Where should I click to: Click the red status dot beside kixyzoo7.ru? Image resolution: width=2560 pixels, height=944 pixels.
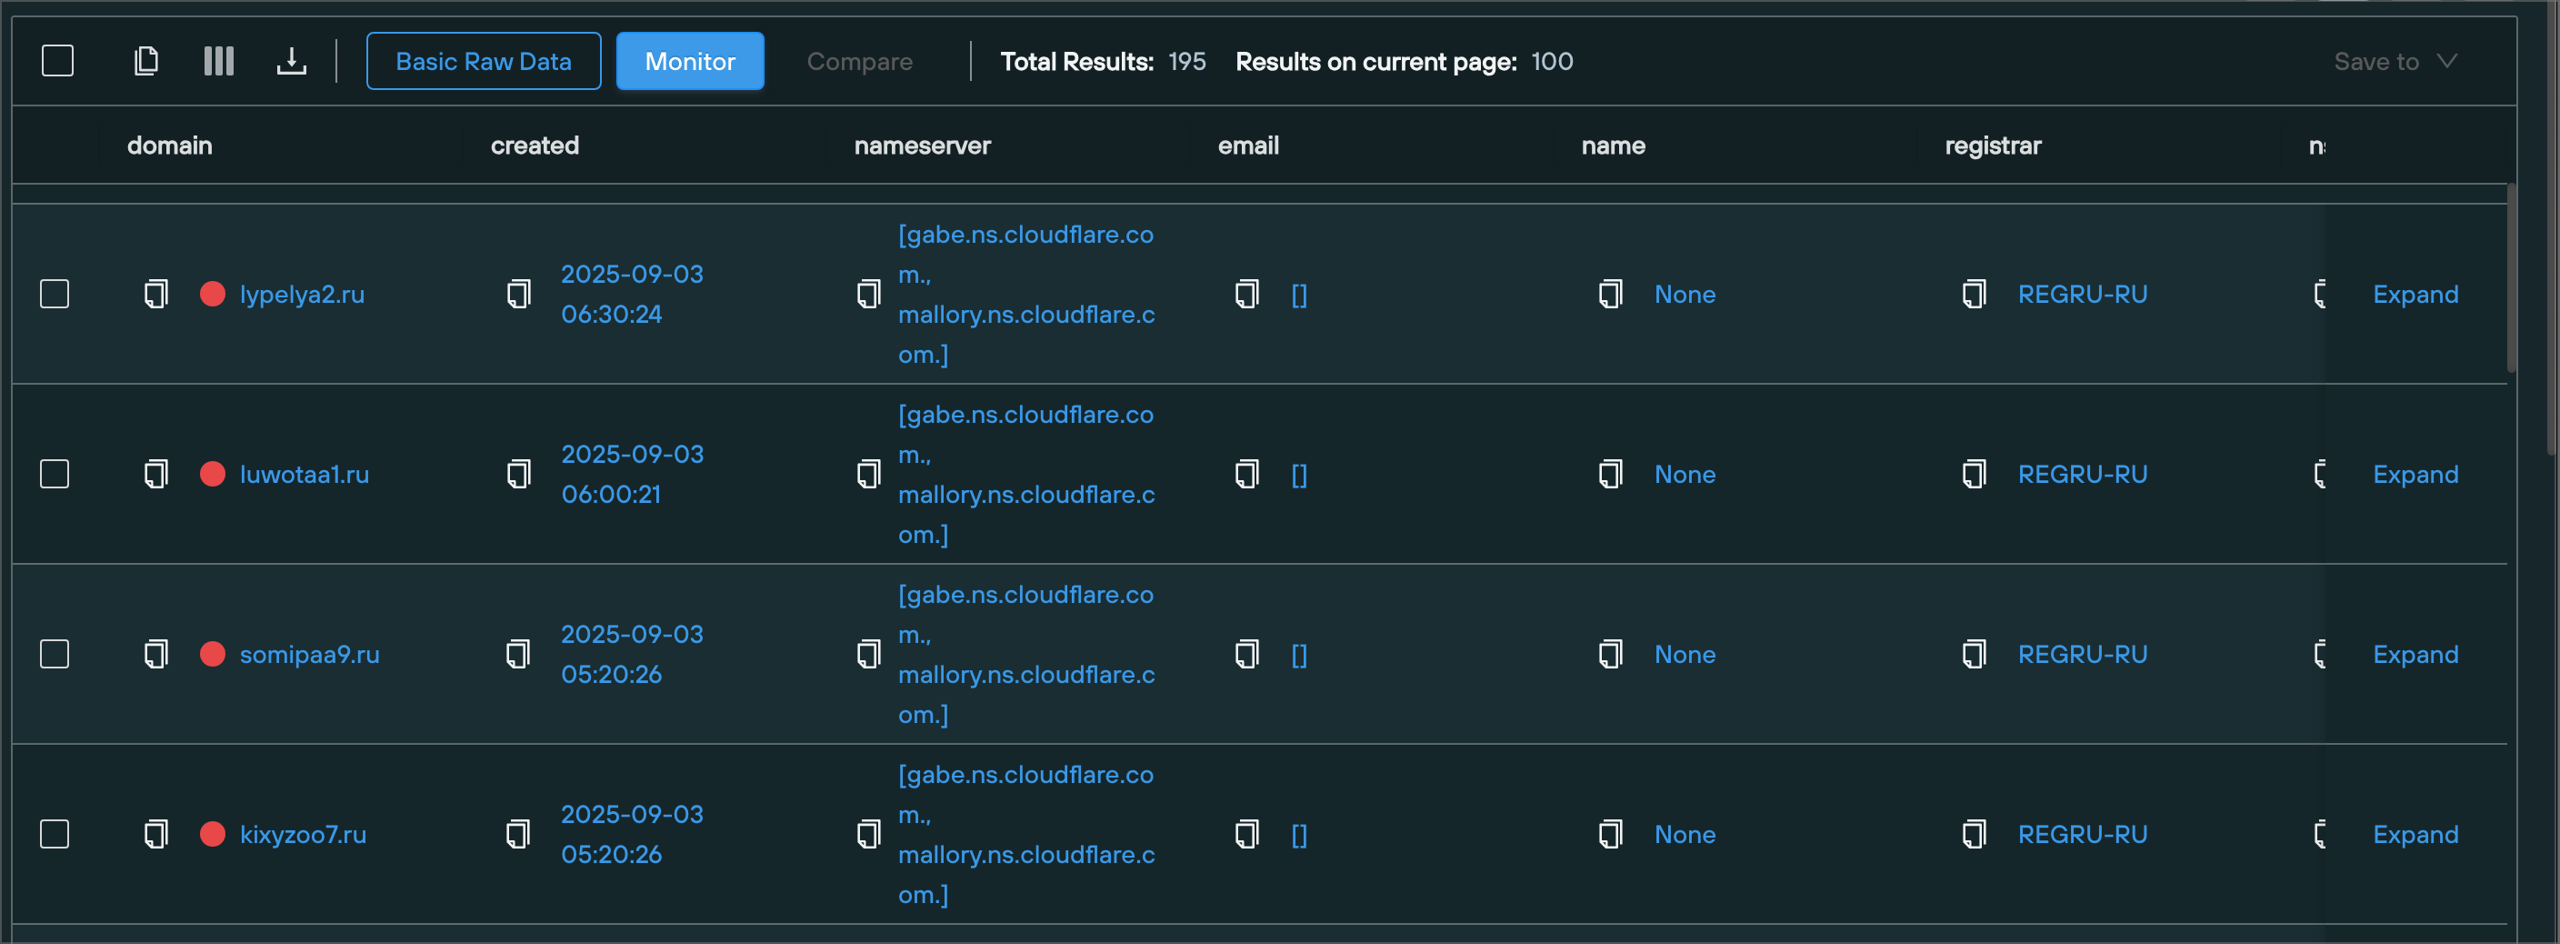[x=212, y=834]
